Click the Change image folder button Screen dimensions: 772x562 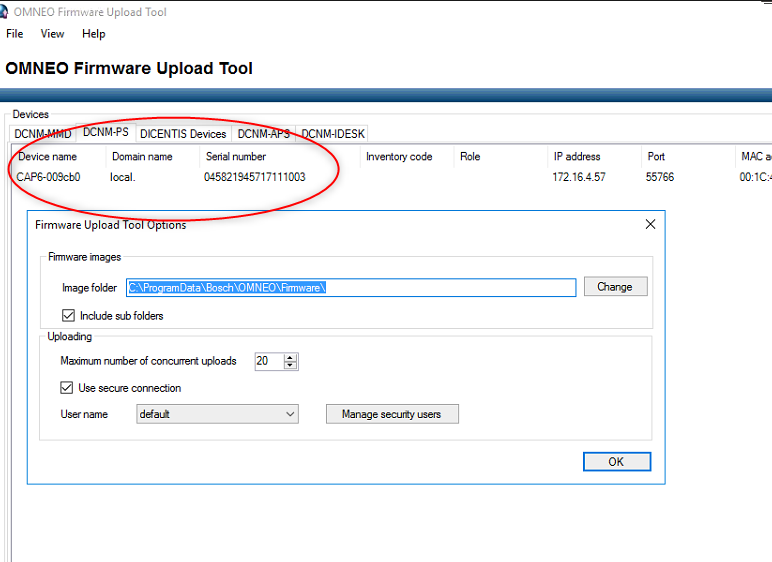614,287
